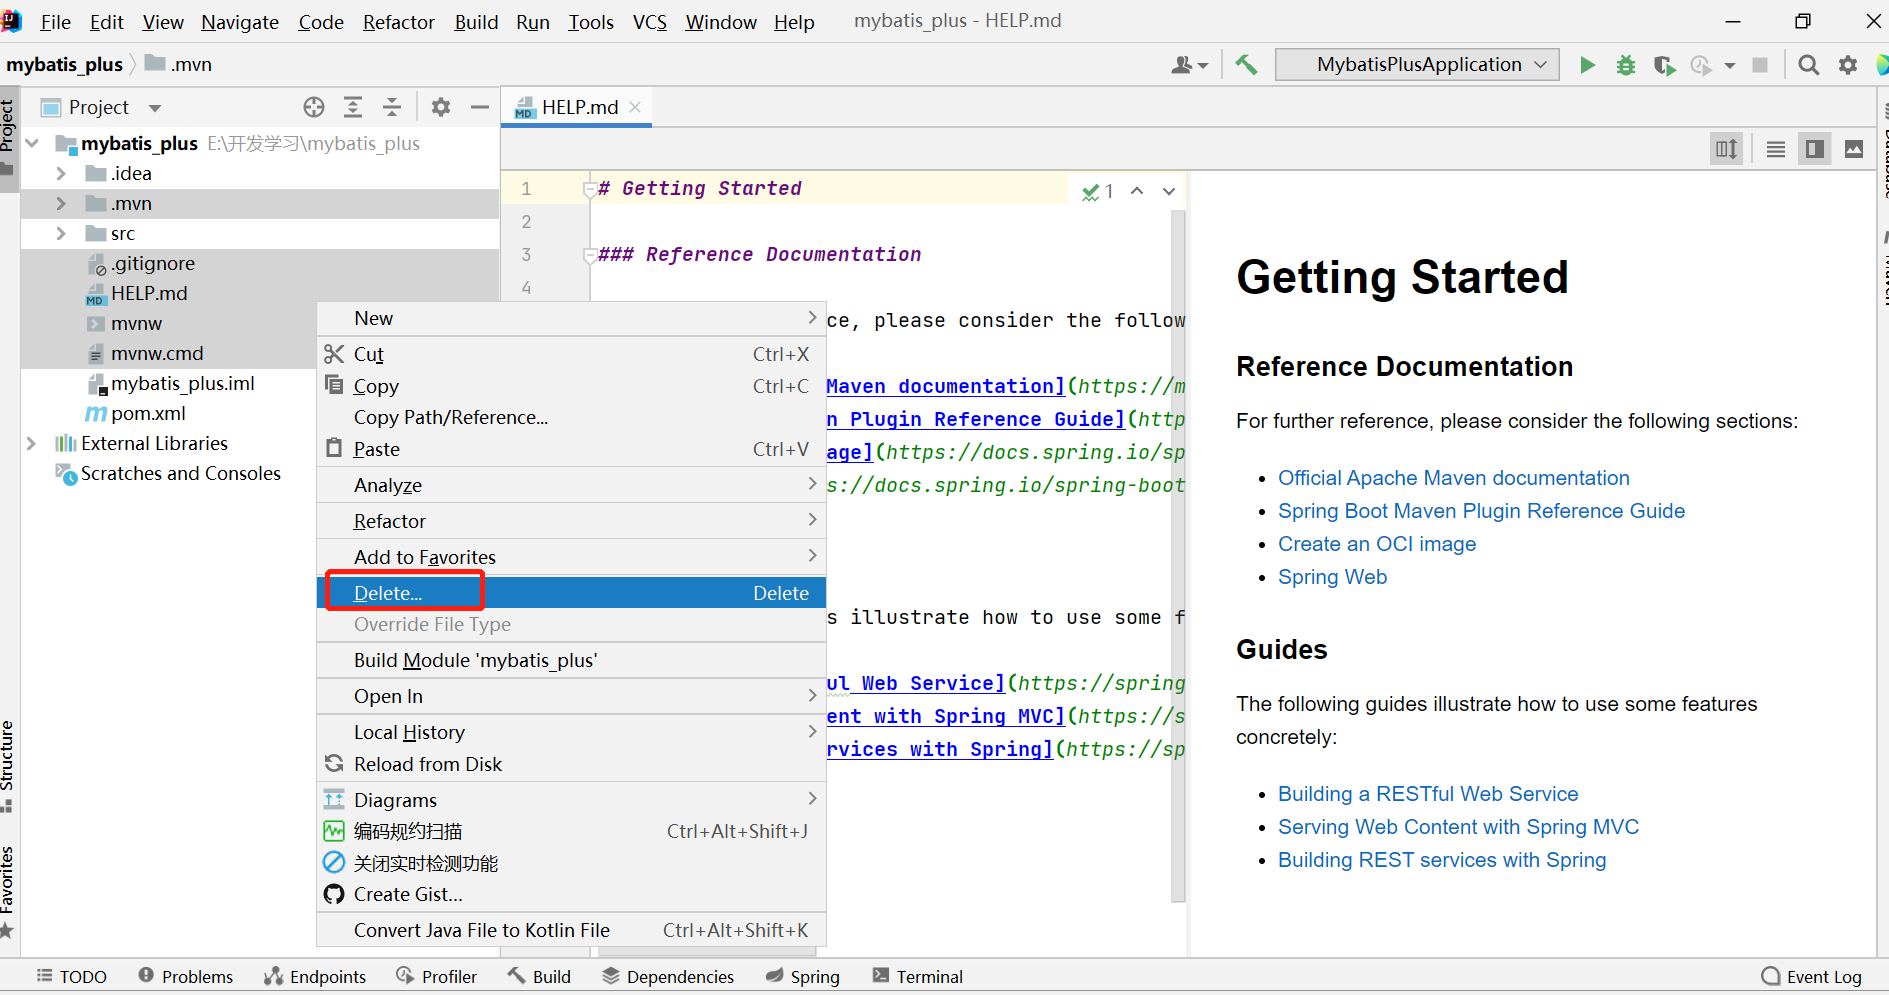Switch to preview-only view mode
The height and width of the screenshot is (995, 1889).
(1854, 149)
